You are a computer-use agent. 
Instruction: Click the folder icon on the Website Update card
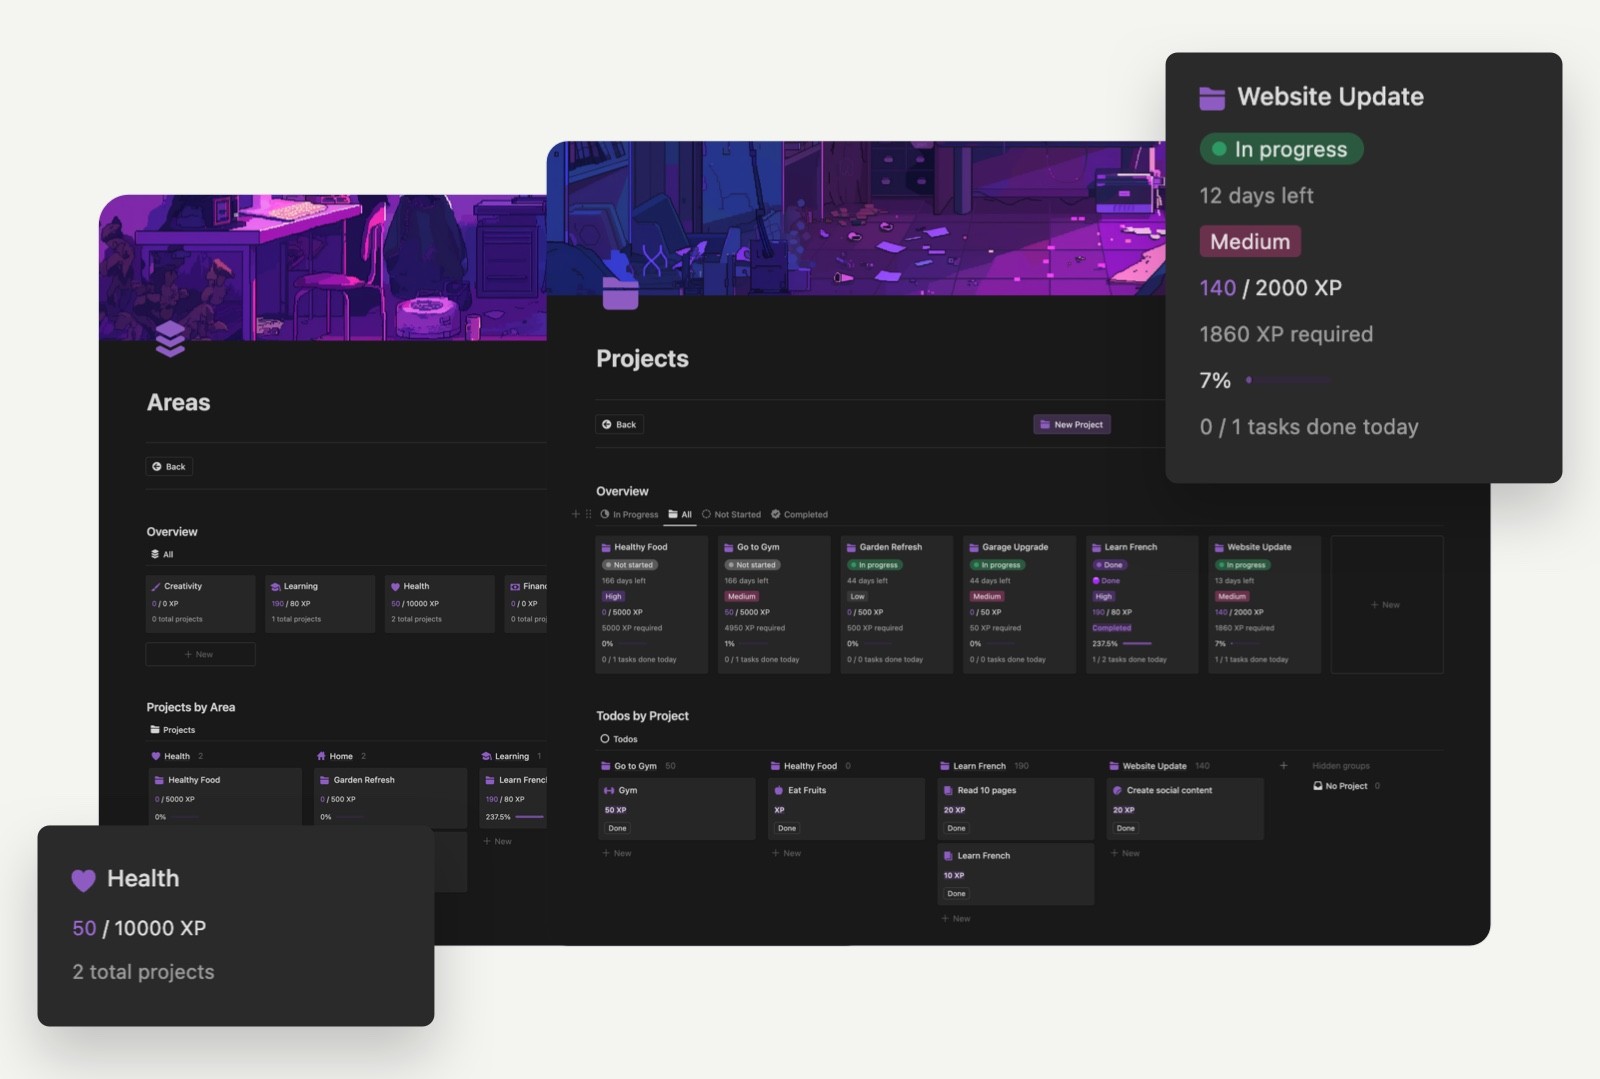[x=1211, y=96]
